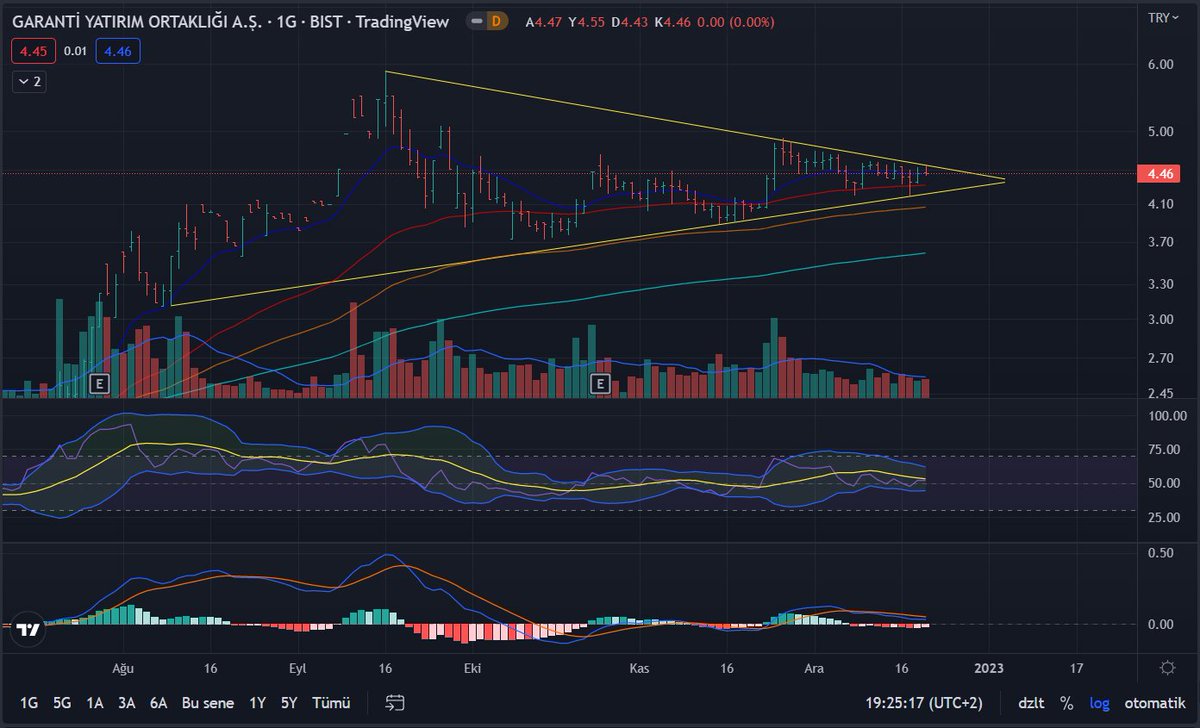Click the 3.70 price axis label

pos(1160,242)
